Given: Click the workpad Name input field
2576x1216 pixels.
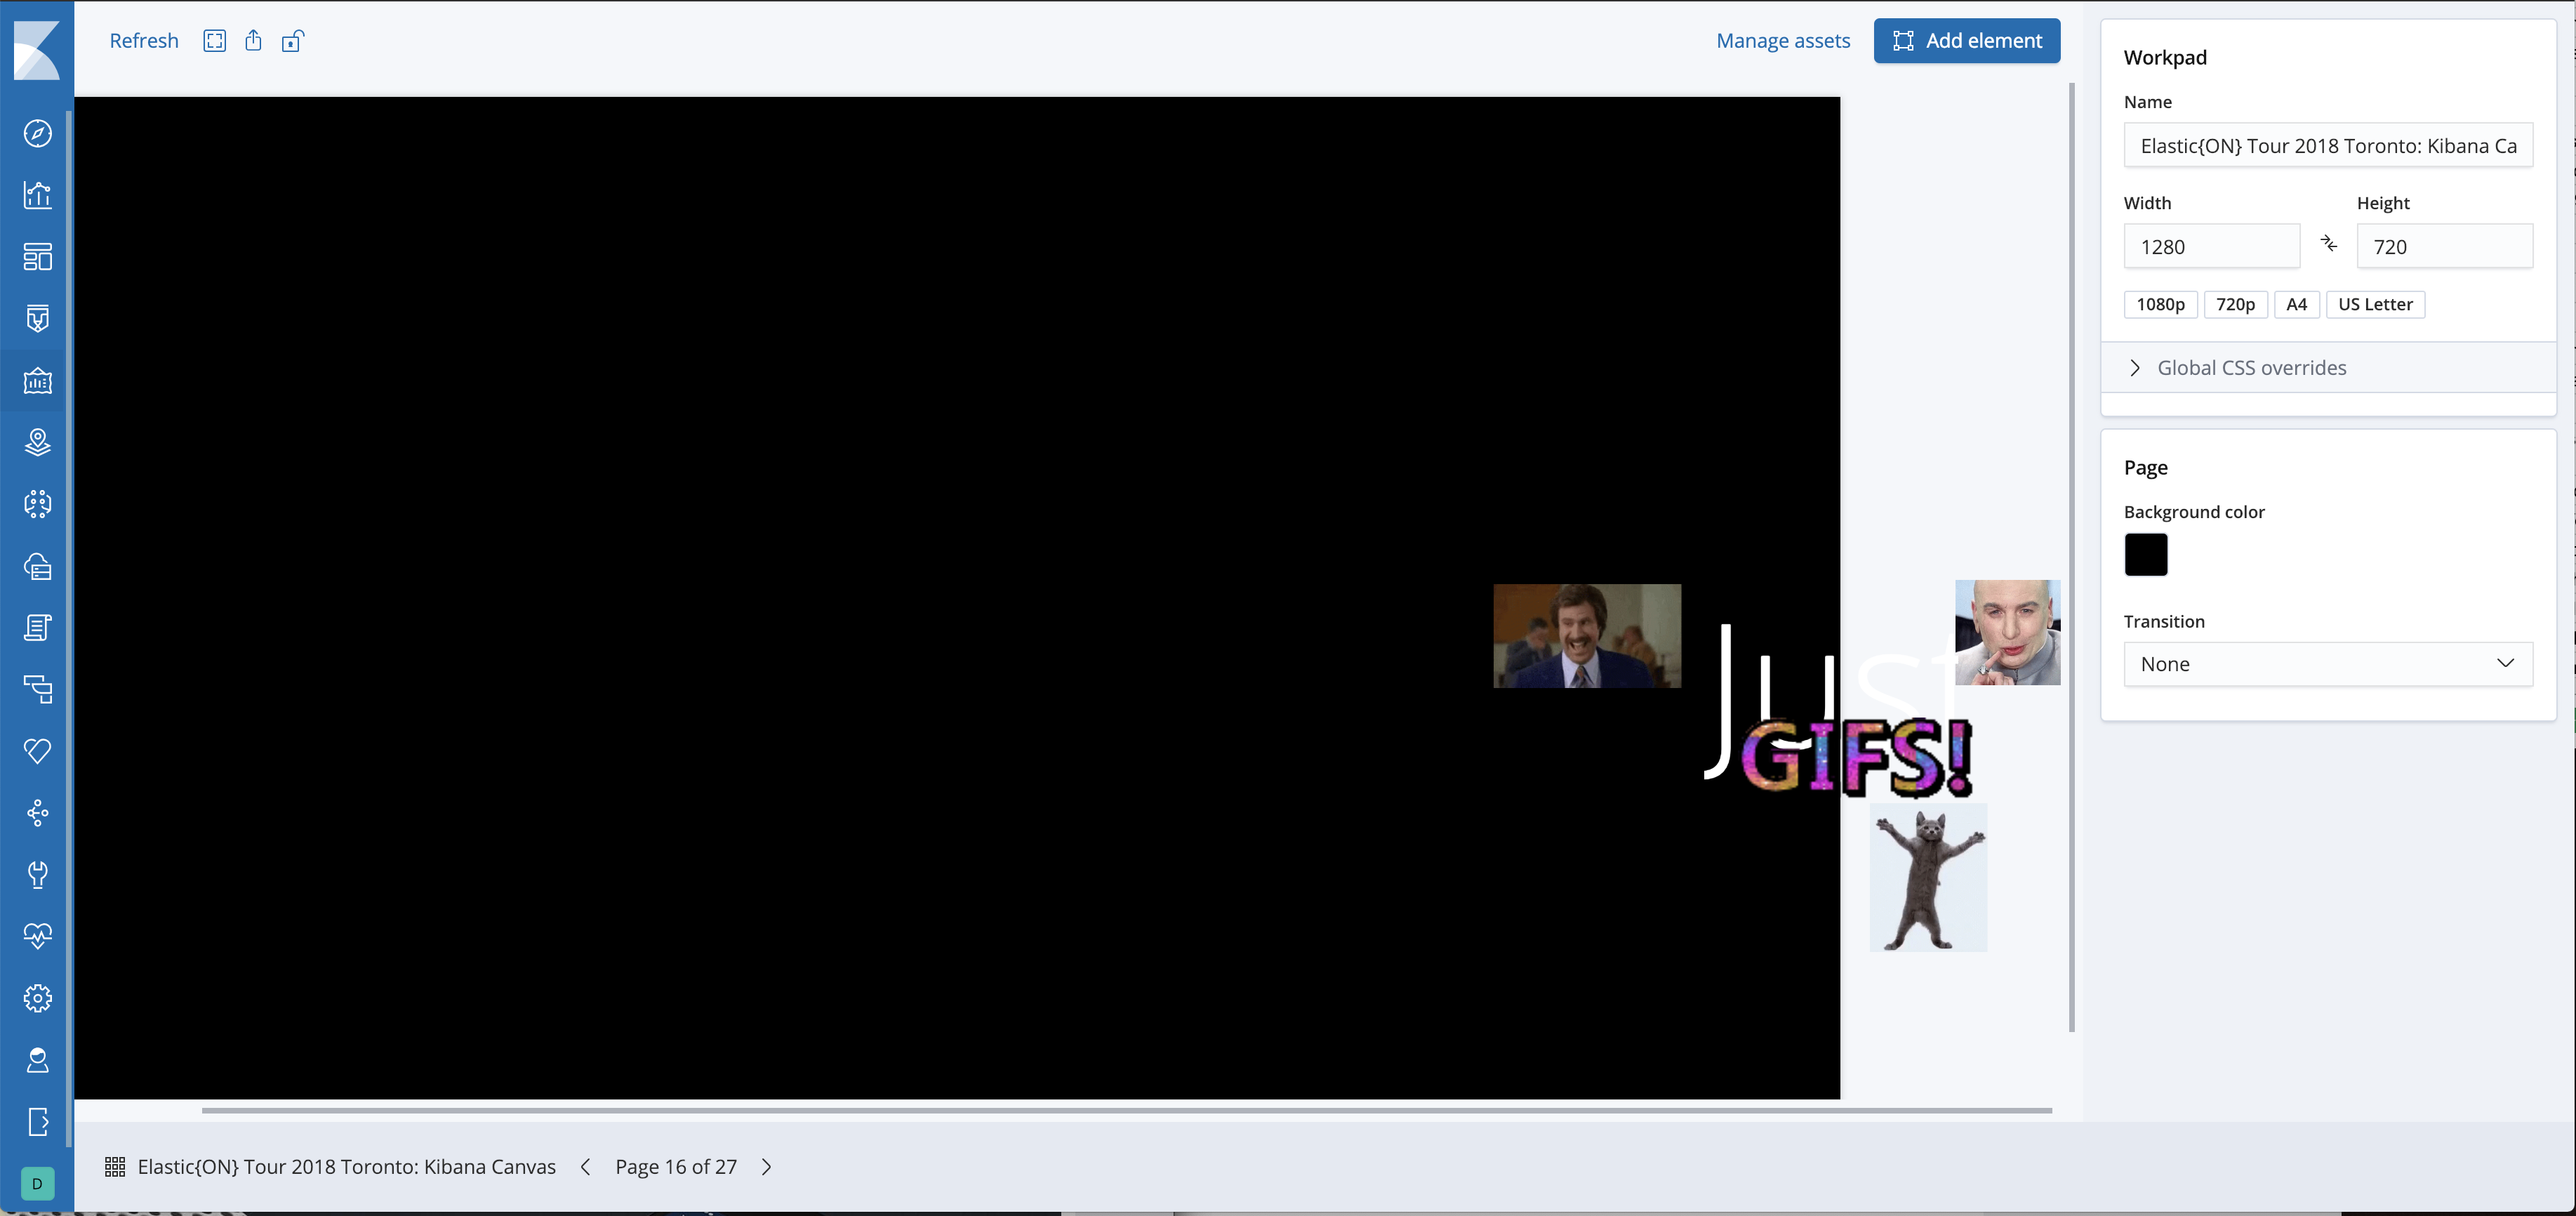Looking at the screenshot, I should pos(2328,146).
